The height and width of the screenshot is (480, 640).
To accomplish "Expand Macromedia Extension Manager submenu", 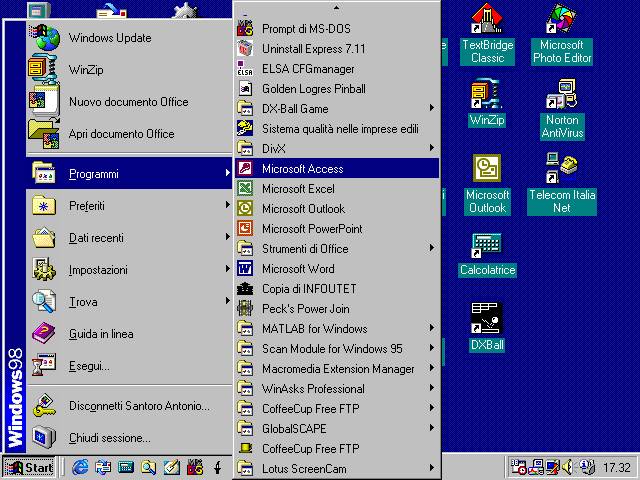I will tap(337, 369).
